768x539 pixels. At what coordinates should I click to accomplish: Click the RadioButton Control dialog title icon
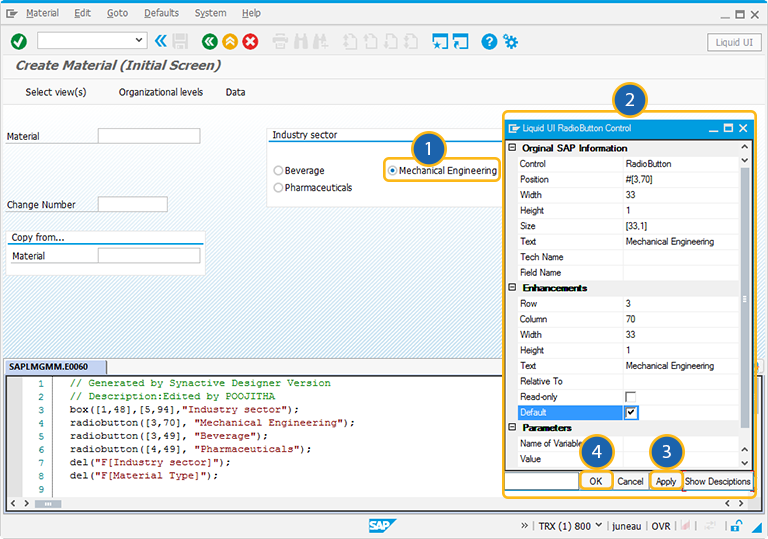point(514,128)
